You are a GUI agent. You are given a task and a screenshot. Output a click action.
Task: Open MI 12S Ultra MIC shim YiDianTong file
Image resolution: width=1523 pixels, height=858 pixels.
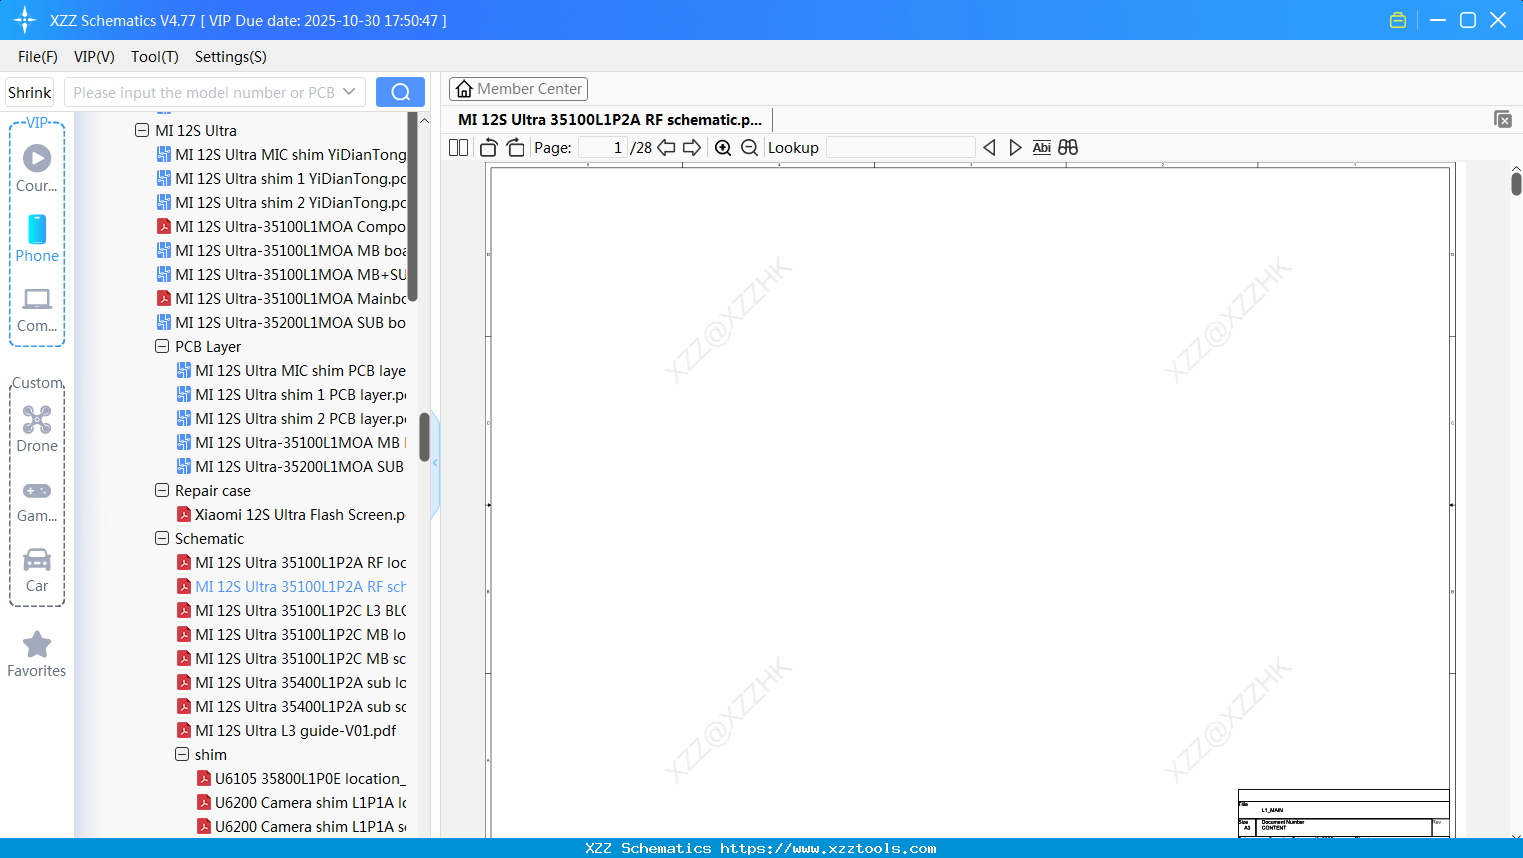291,155
